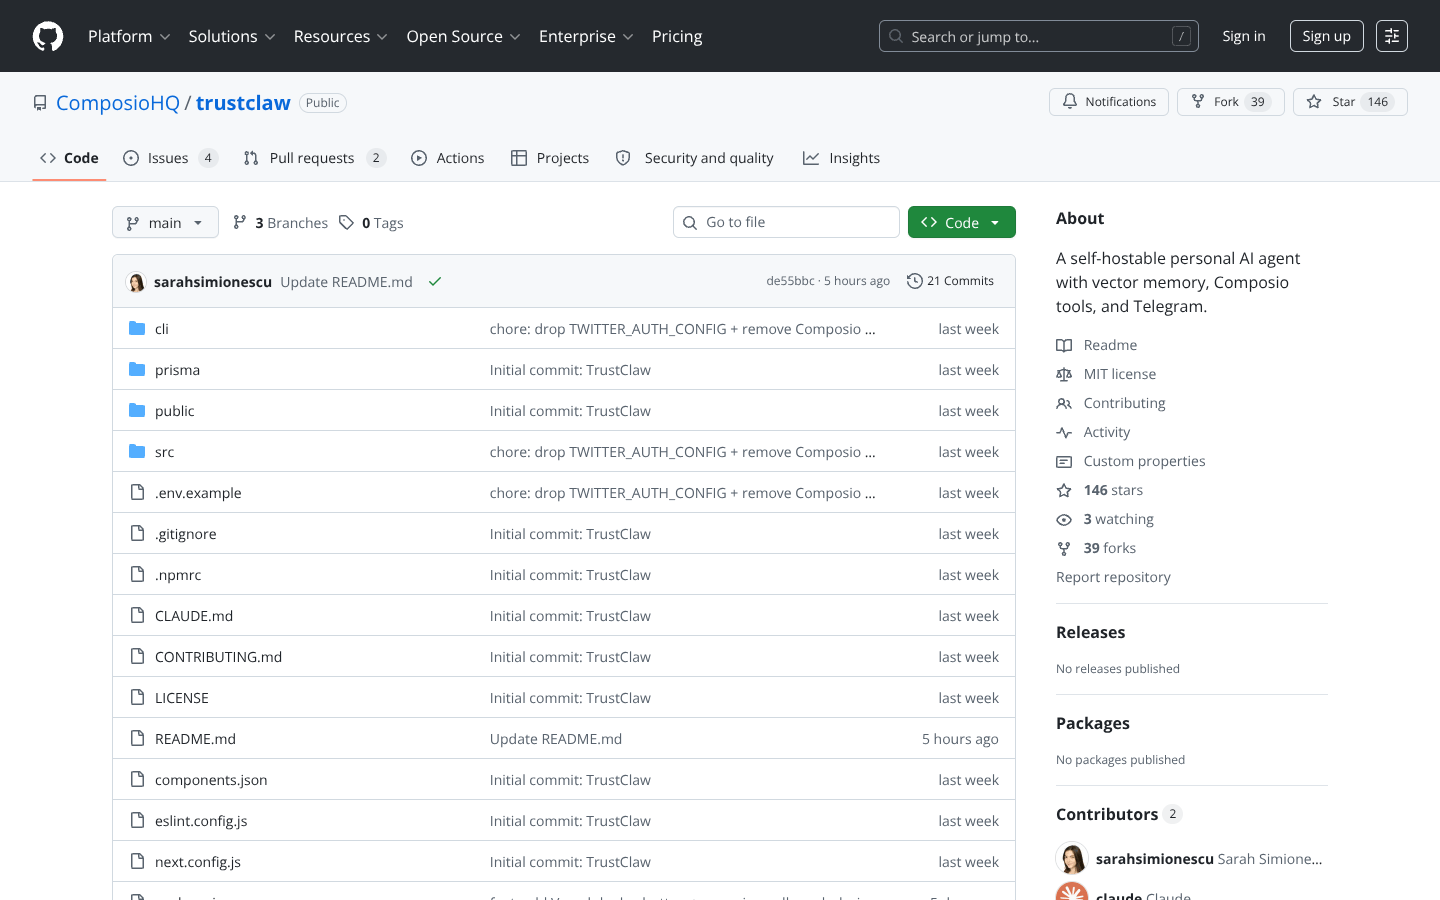The height and width of the screenshot is (900, 1440).
Task: Open the eslint.config.js file
Action: (201, 821)
